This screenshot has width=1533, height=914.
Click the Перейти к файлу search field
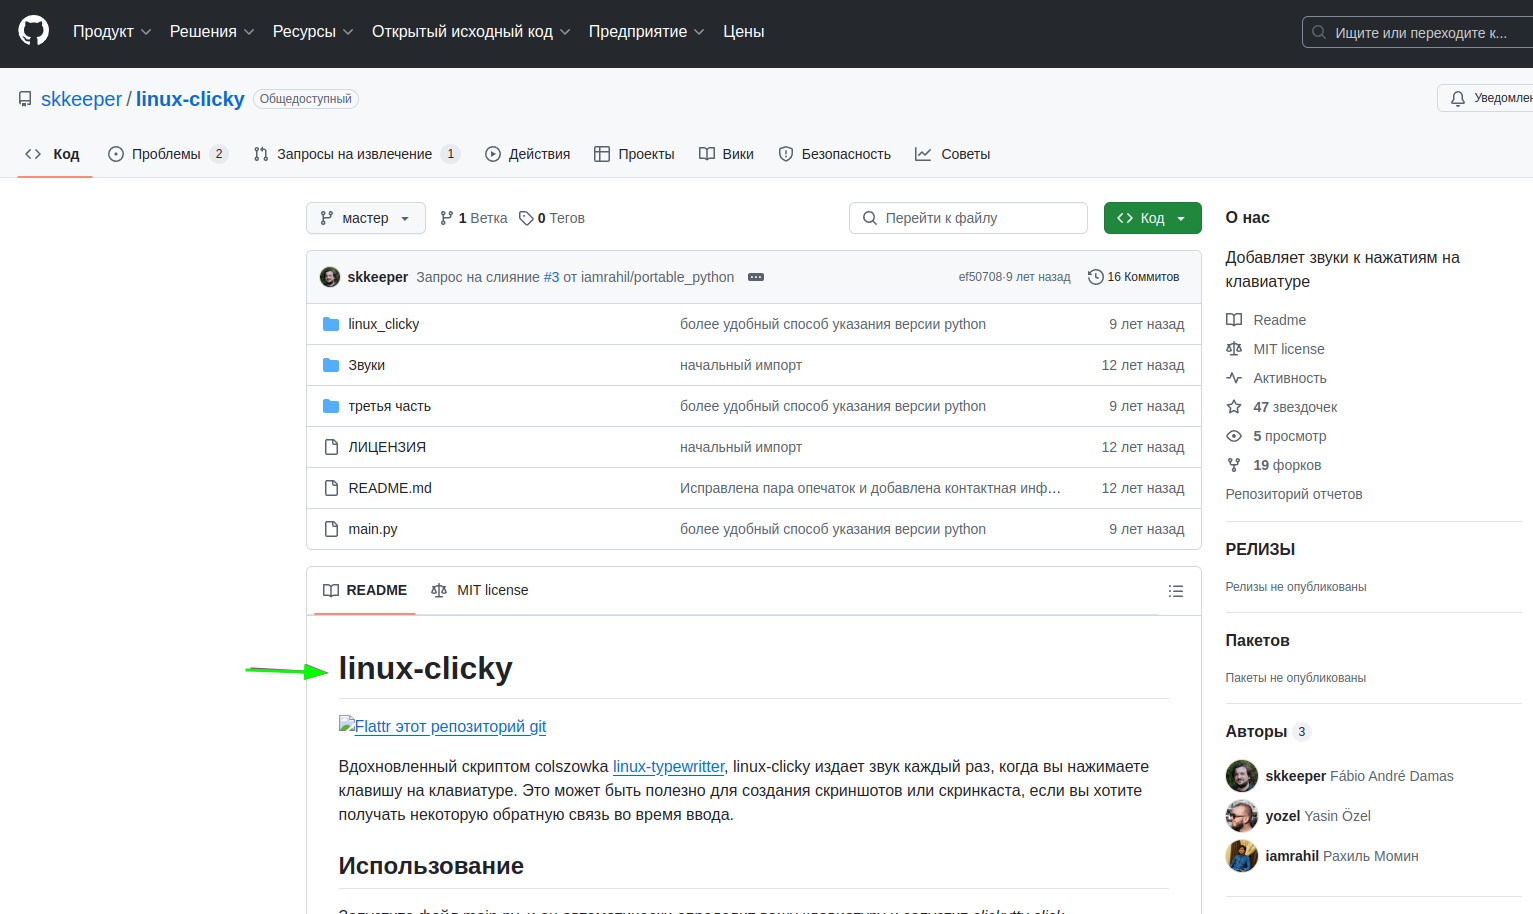tap(968, 218)
